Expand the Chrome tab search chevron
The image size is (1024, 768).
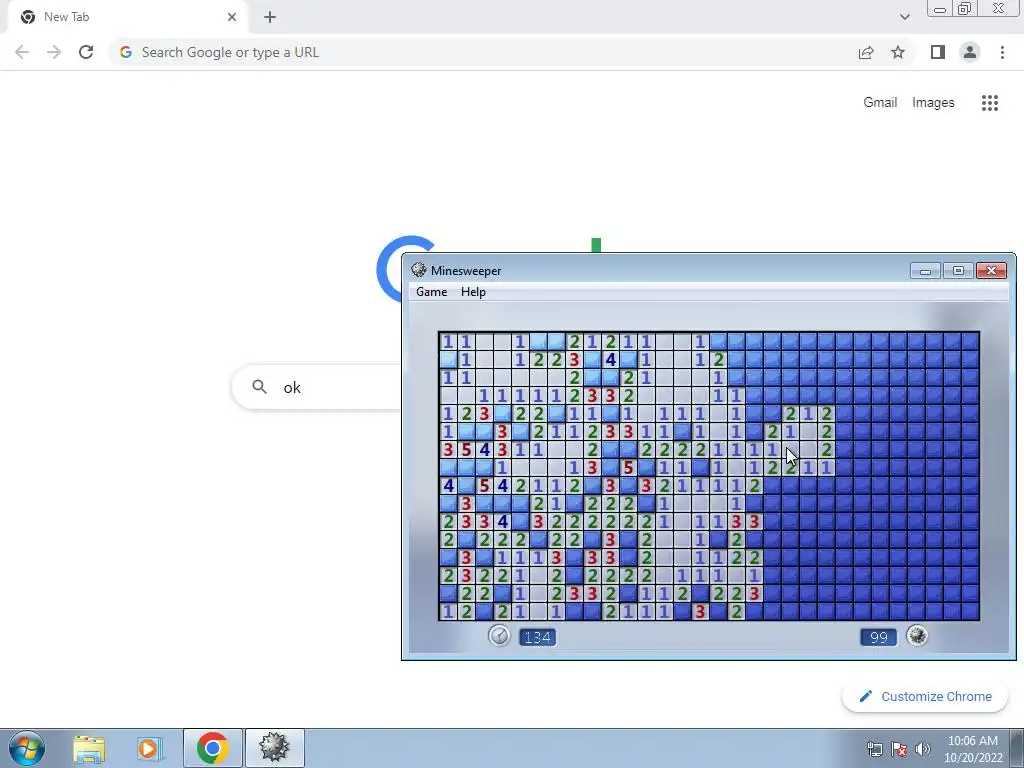(904, 17)
